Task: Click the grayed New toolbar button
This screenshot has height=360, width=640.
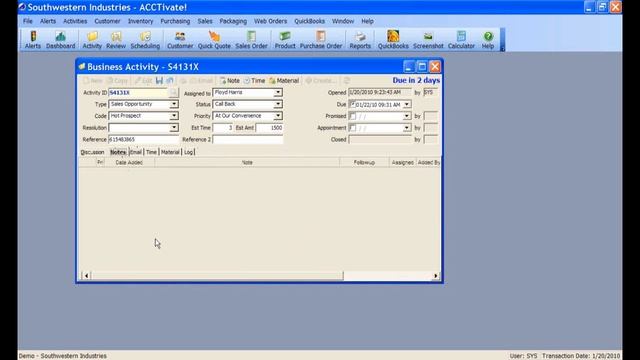Action: pyautogui.click(x=93, y=81)
